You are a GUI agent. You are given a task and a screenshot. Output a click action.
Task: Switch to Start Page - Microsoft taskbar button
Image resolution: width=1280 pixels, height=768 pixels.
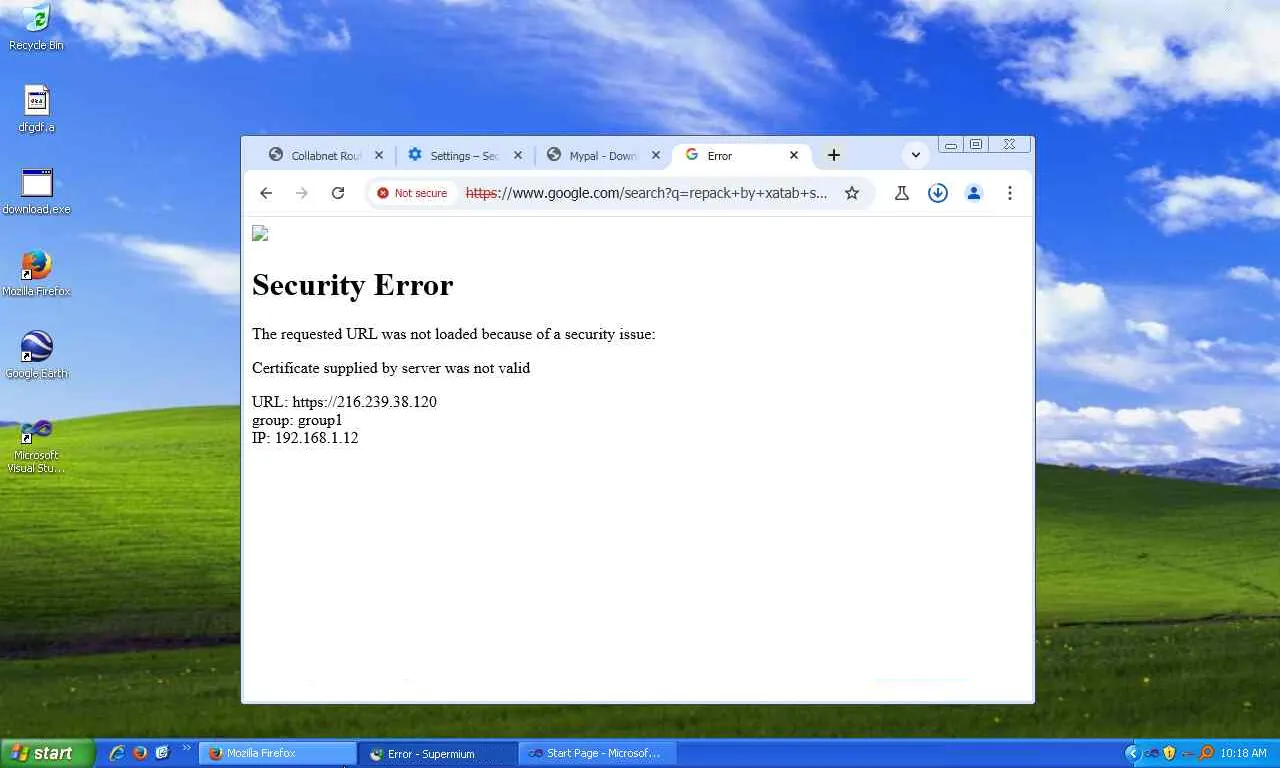coord(599,753)
